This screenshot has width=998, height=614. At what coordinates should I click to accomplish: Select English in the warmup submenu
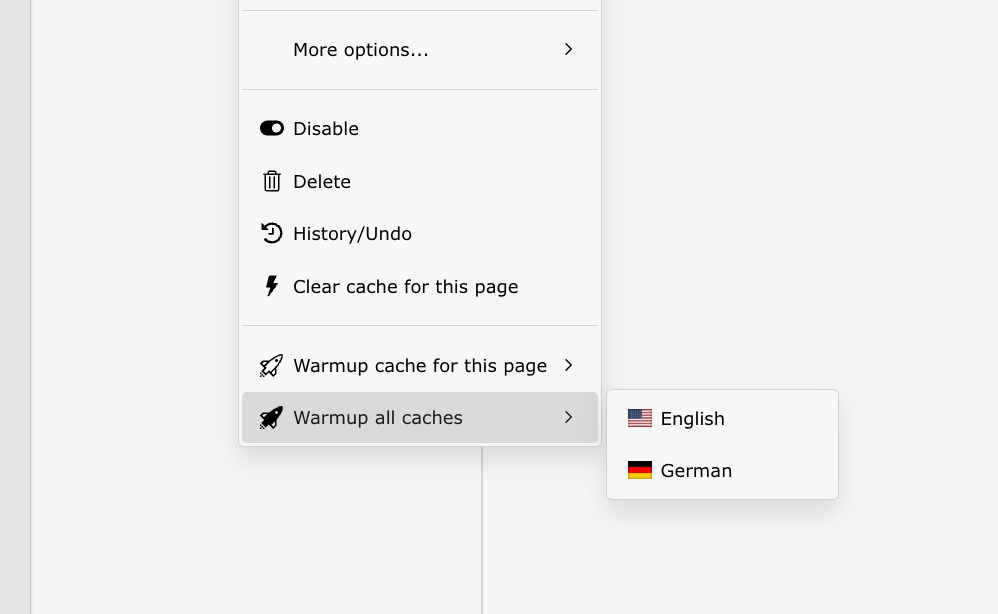(x=692, y=418)
